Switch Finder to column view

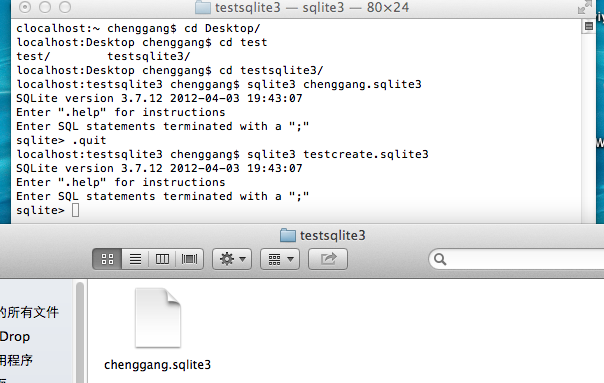(162, 259)
